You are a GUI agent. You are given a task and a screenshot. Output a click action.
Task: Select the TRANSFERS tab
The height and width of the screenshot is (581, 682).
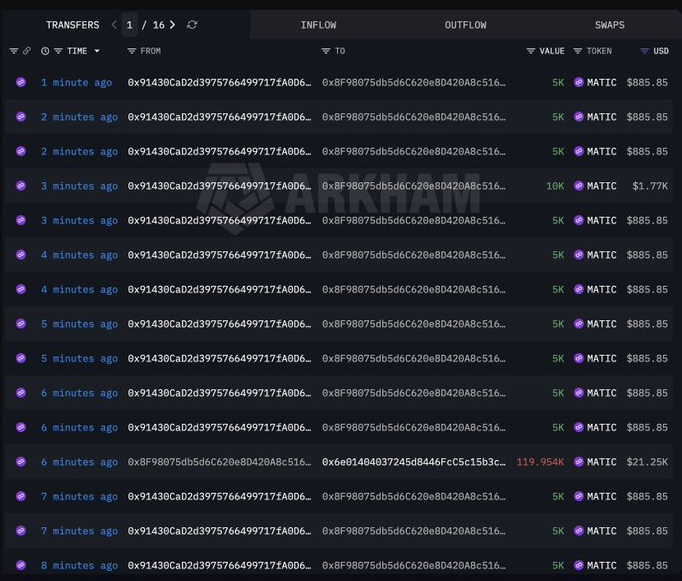[73, 25]
